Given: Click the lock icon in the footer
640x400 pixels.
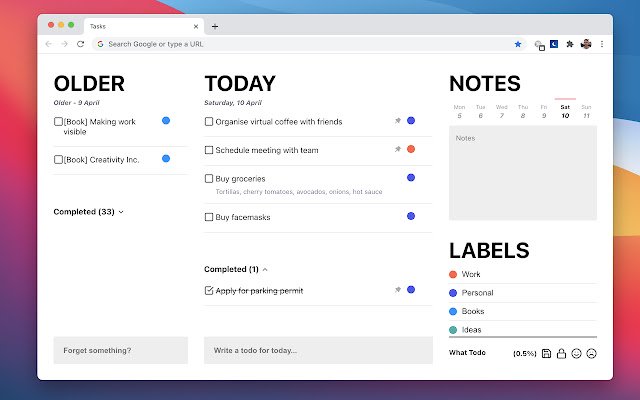Looking at the screenshot, I should (x=561, y=353).
